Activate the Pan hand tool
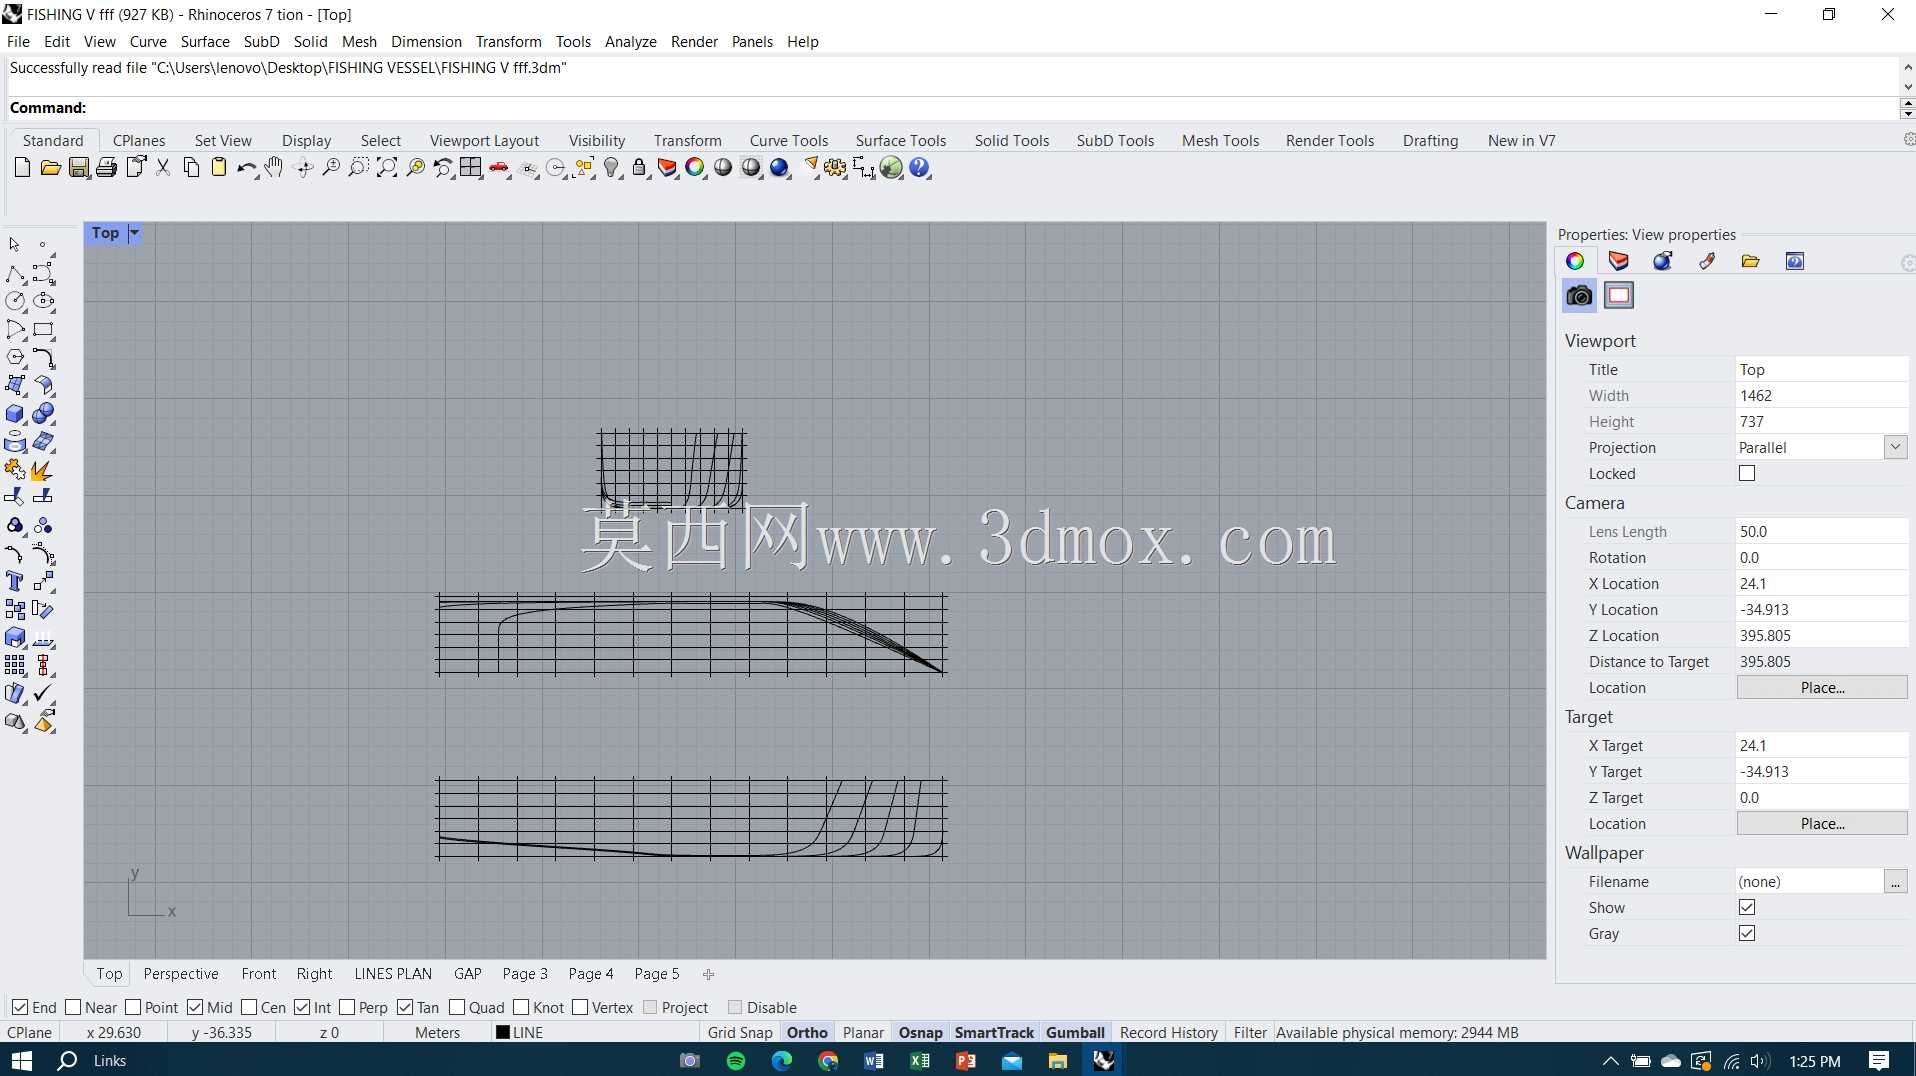The image size is (1916, 1076). pyautogui.click(x=274, y=168)
